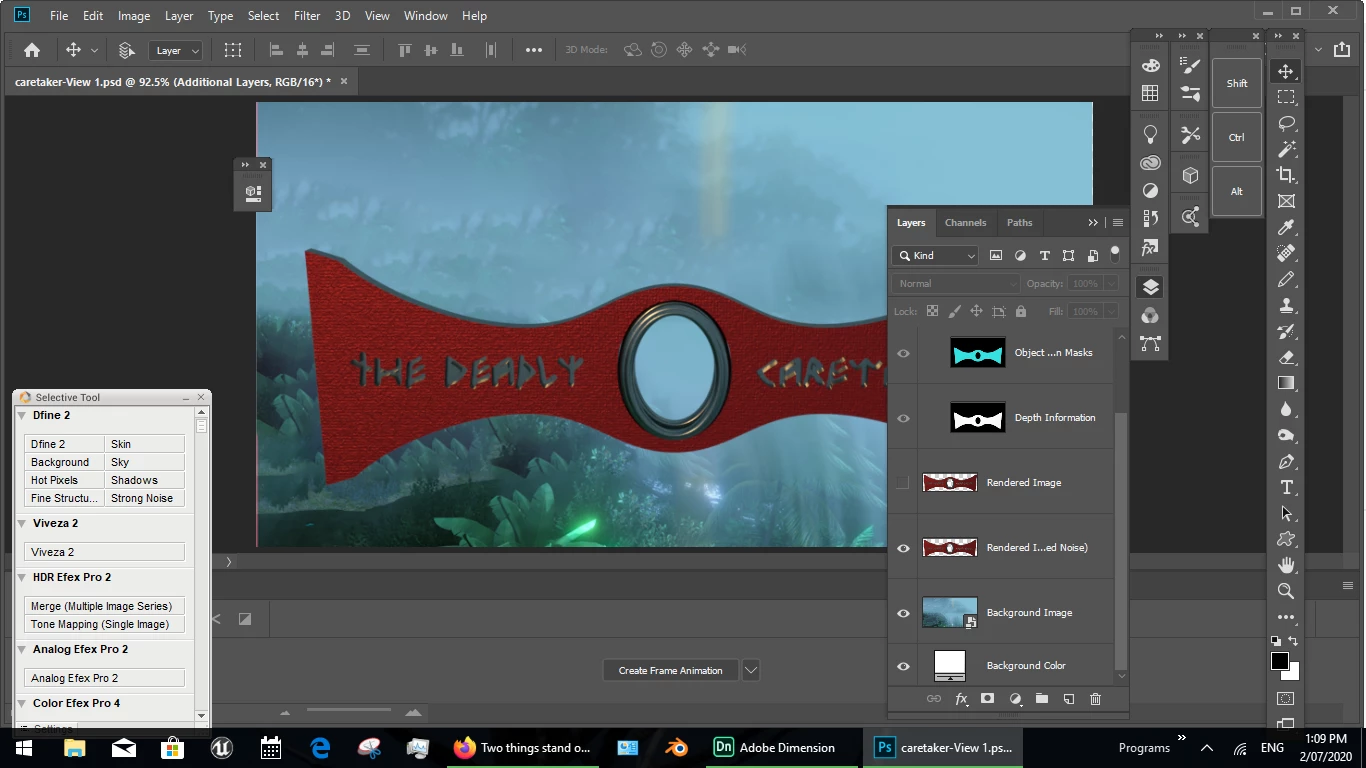
Task: Select the Pen tool
Action: pyautogui.click(x=1286, y=461)
